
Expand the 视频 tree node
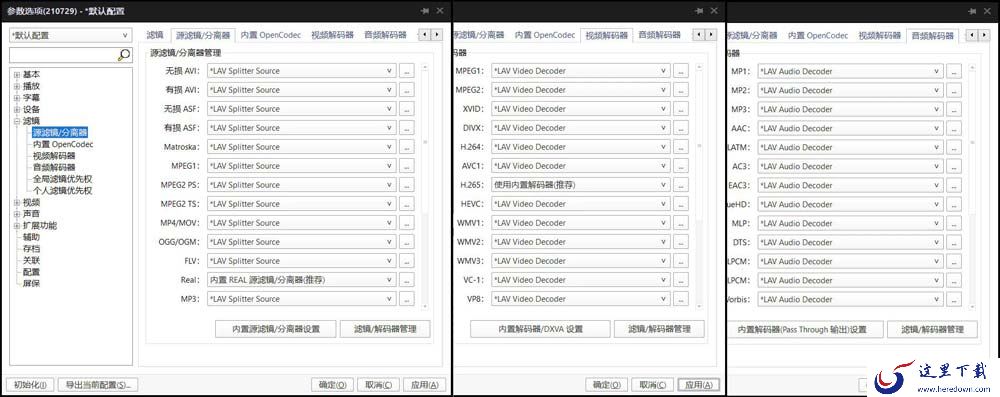[x=17, y=202]
